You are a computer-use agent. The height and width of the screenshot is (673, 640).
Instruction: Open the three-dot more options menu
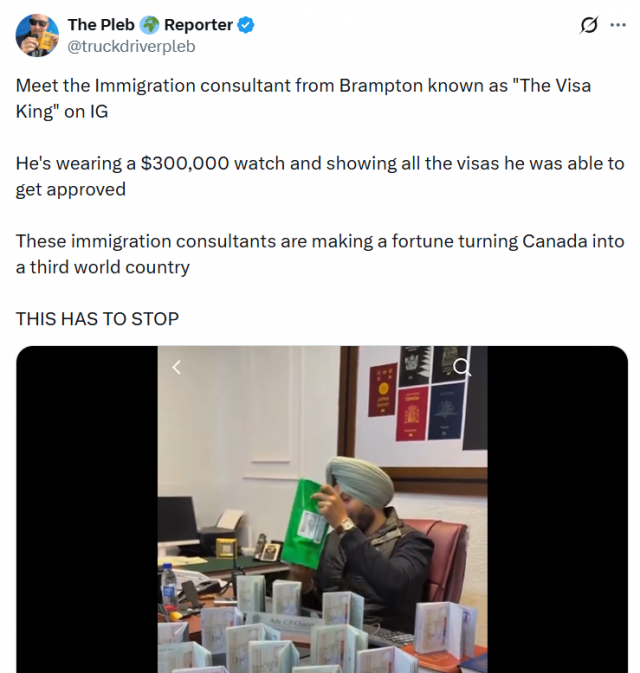tap(618, 25)
